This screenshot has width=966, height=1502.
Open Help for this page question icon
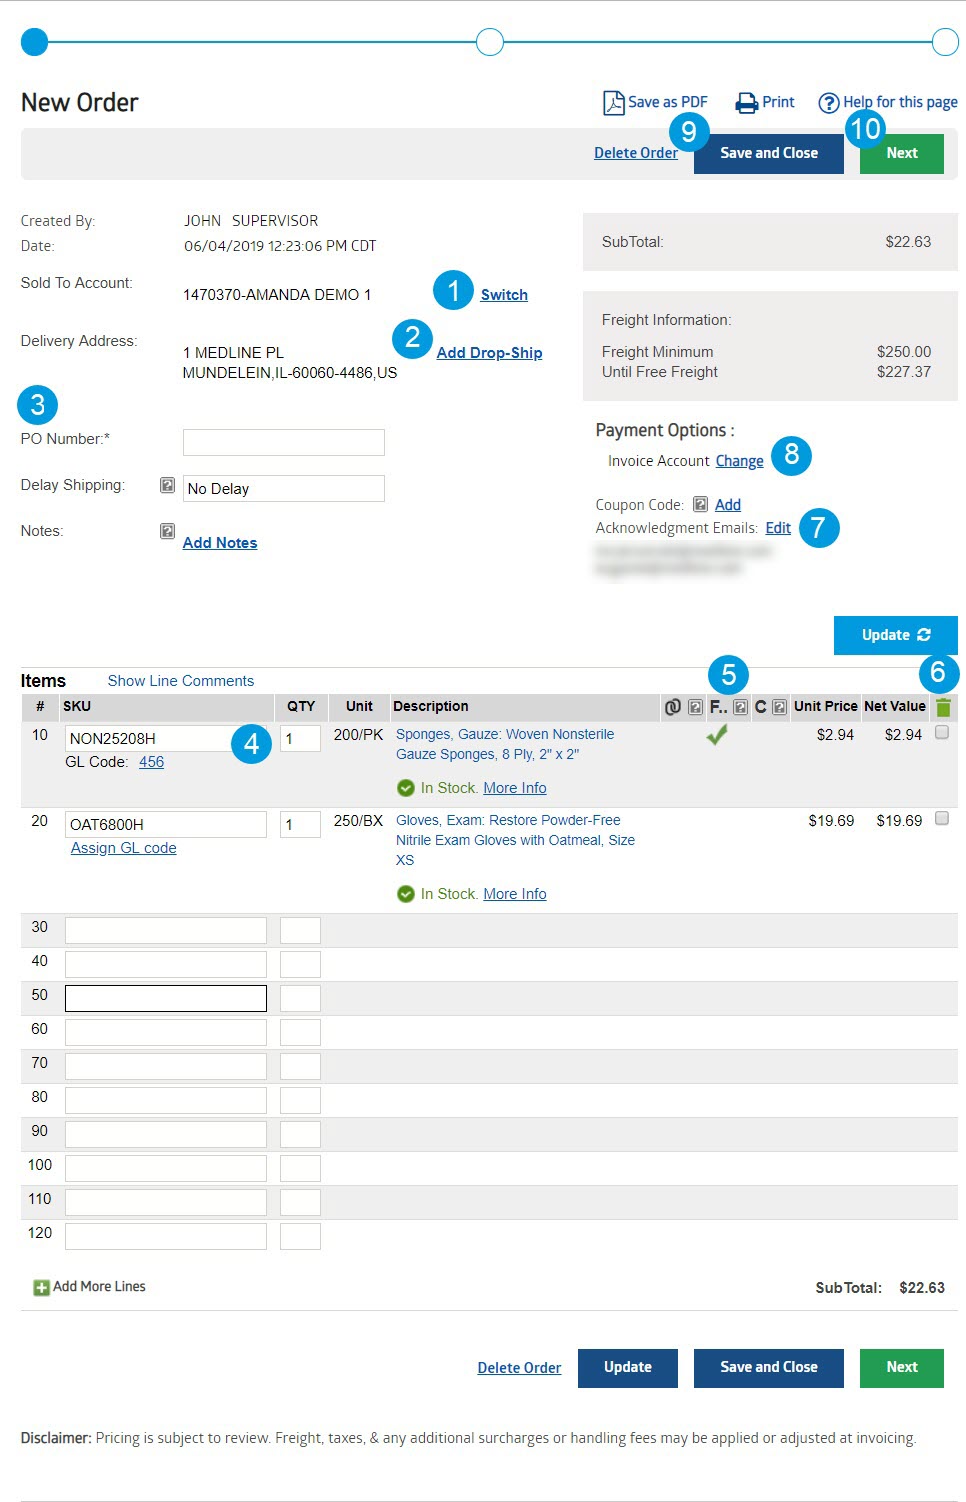828,103
